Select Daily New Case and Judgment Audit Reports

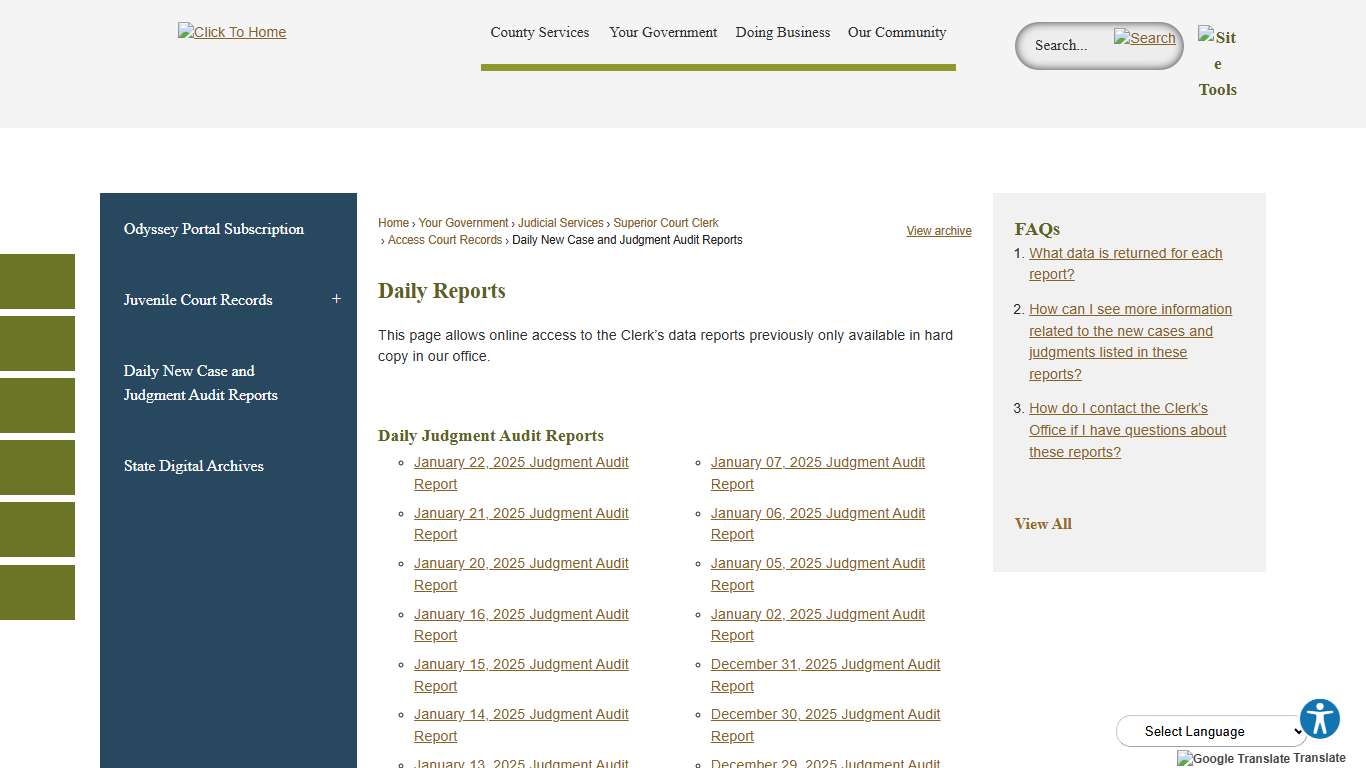click(x=200, y=383)
